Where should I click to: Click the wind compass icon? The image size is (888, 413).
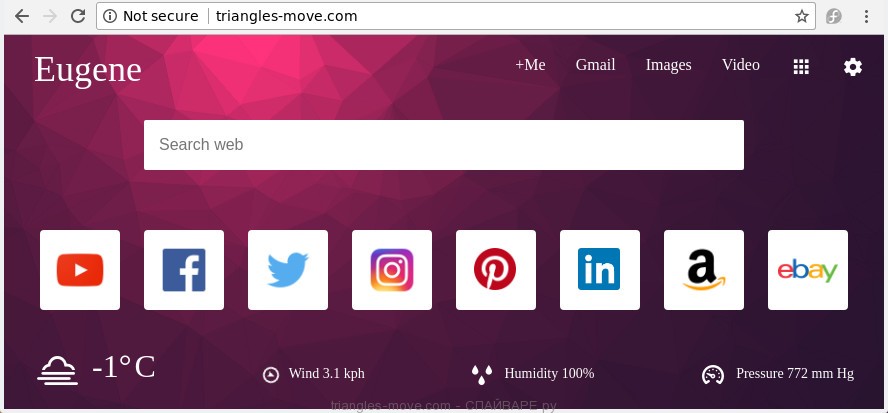click(271, 374)
